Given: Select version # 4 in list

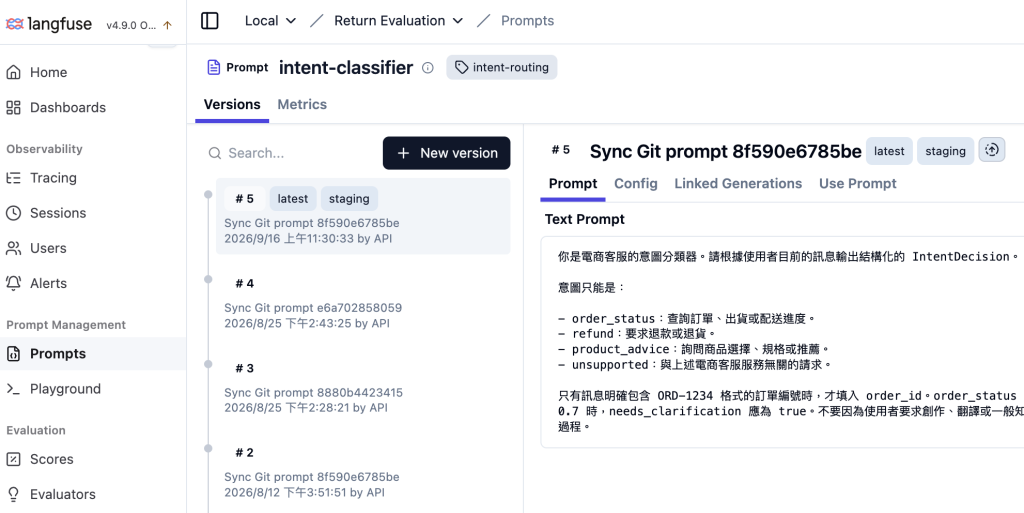Looking at the screenshot, I should pos(363,302).
